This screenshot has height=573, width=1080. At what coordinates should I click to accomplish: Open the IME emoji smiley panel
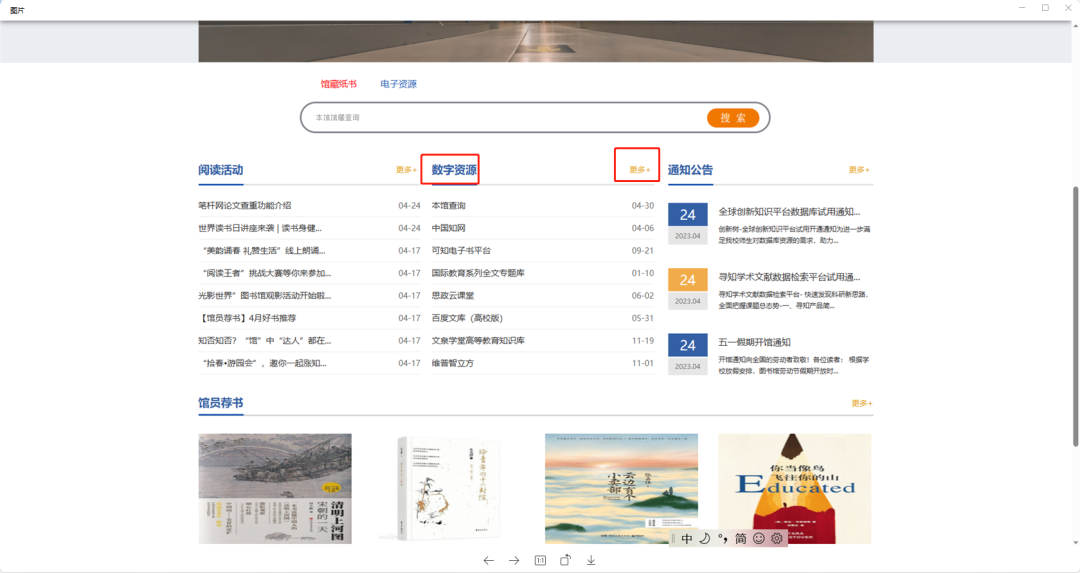[758, 539]
